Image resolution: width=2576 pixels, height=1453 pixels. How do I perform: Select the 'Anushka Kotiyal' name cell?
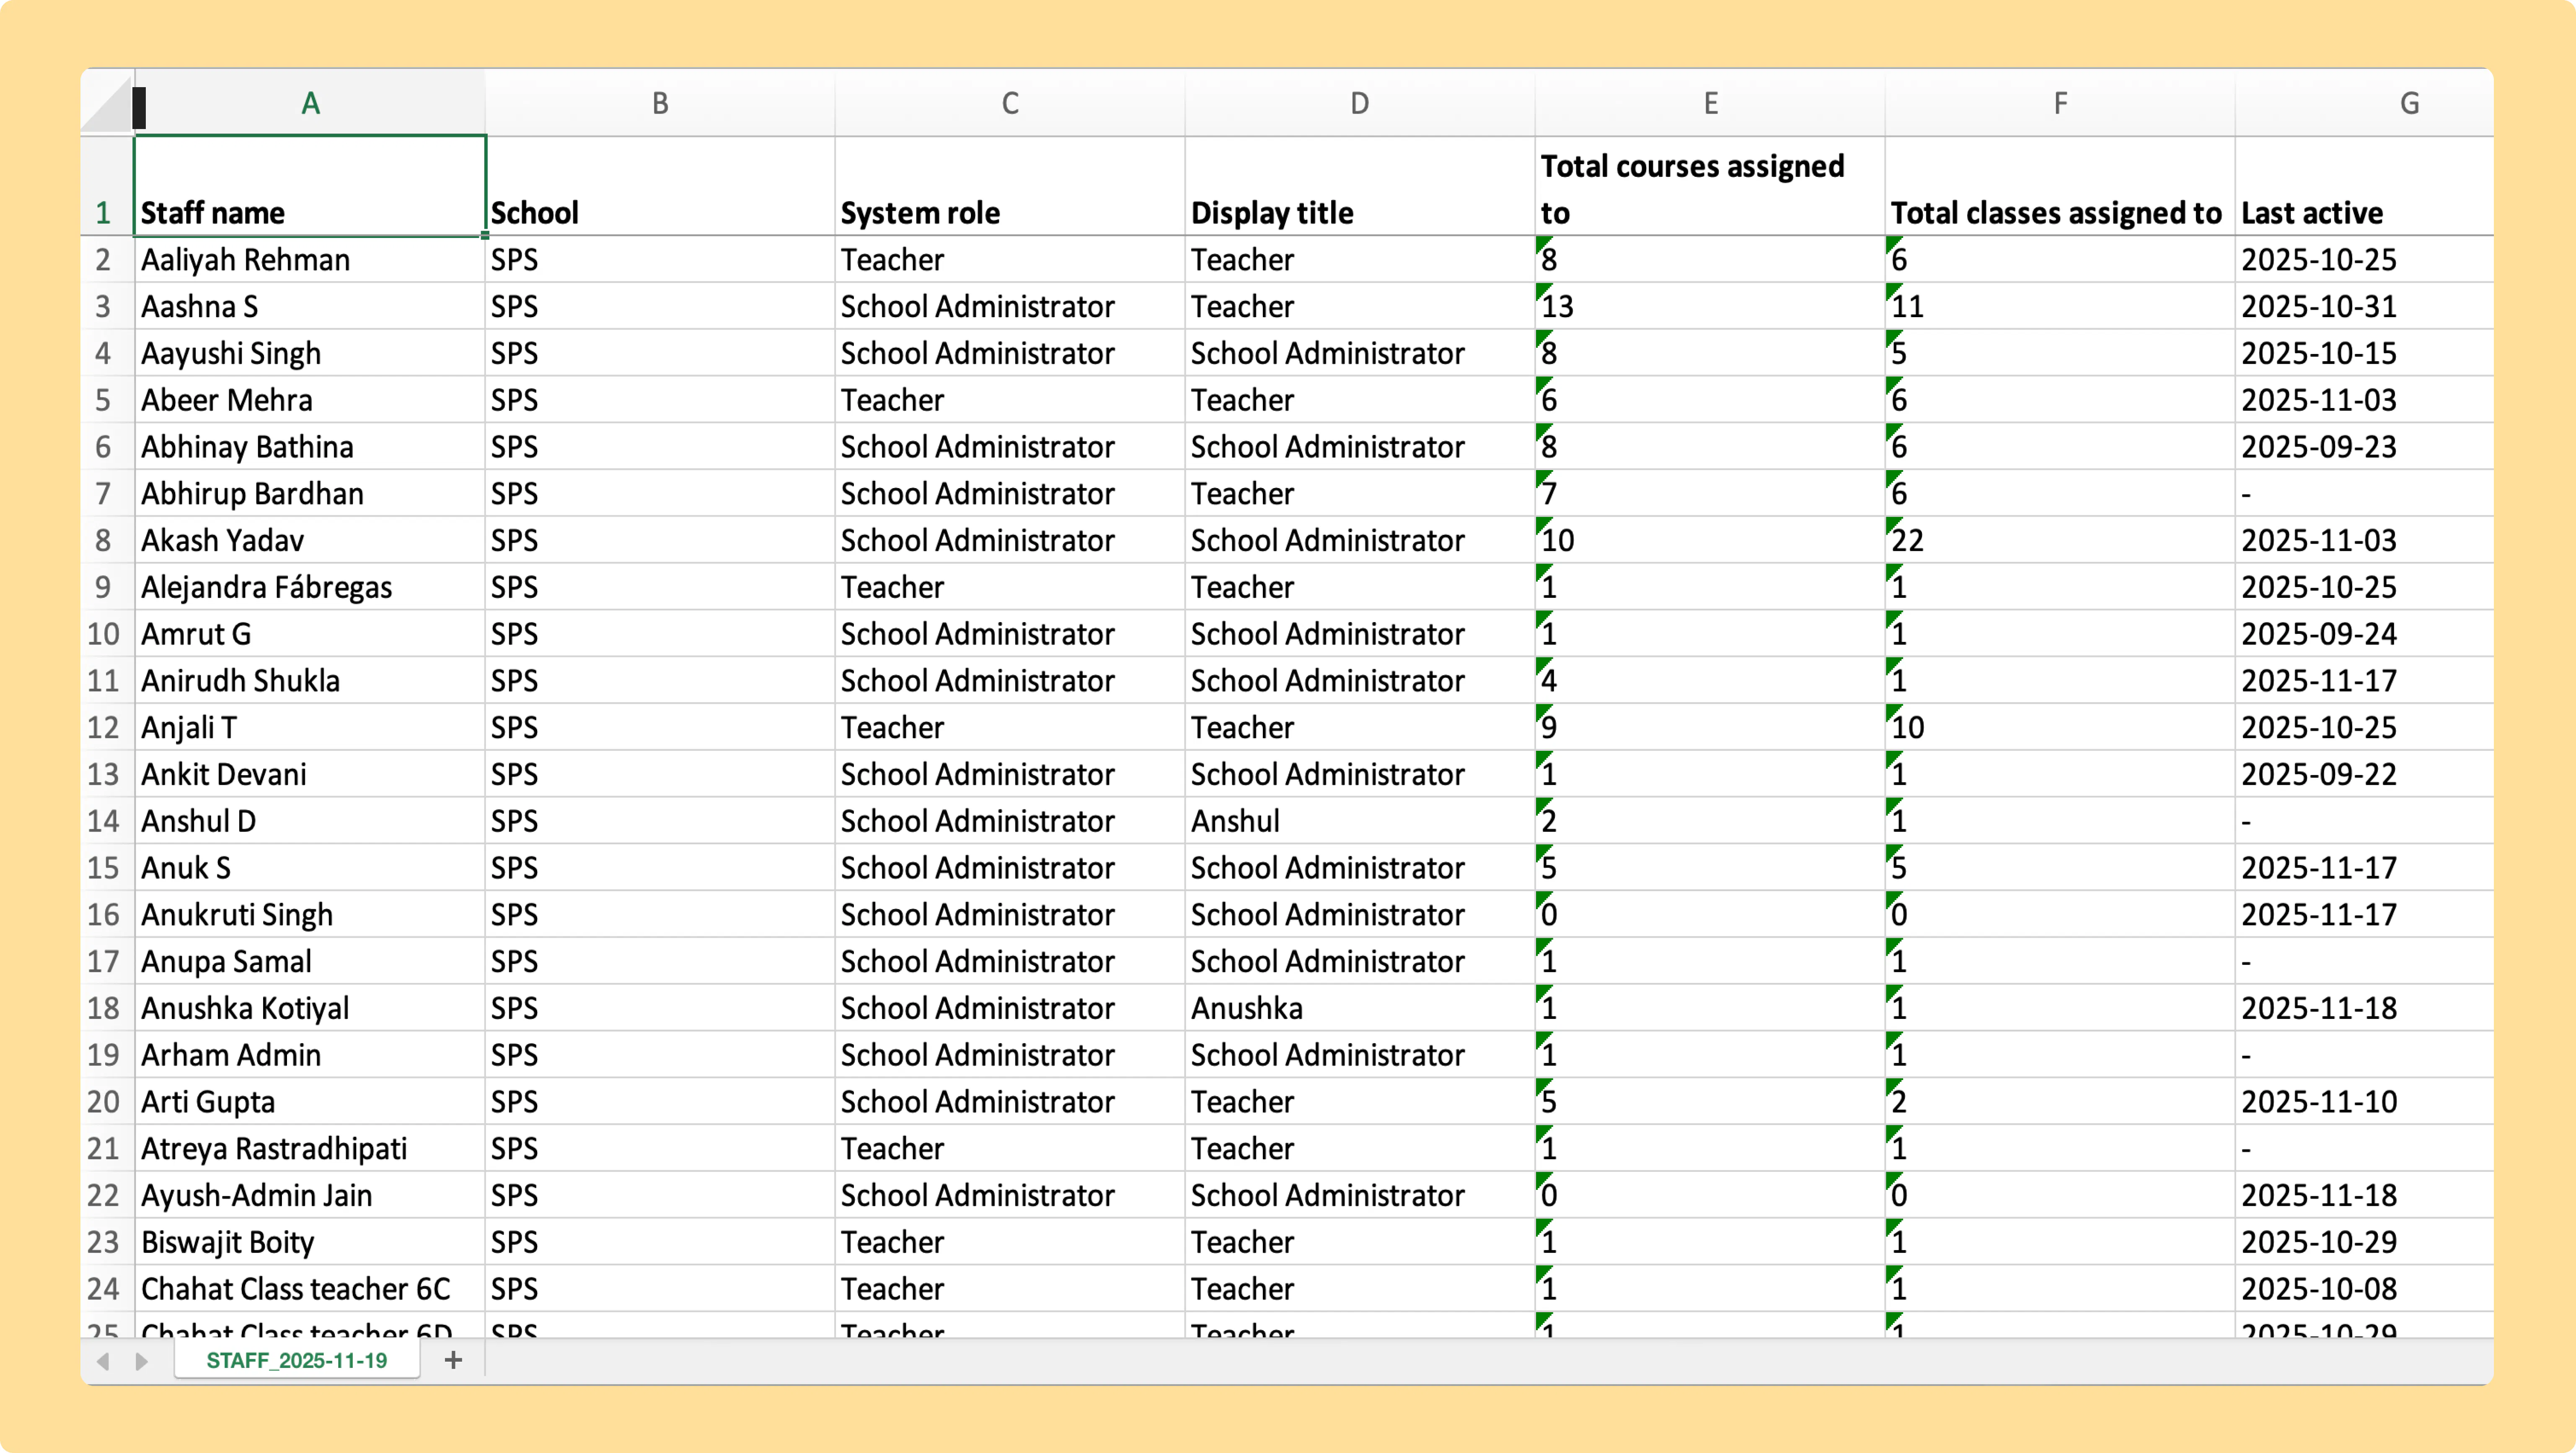point(310,1008)
